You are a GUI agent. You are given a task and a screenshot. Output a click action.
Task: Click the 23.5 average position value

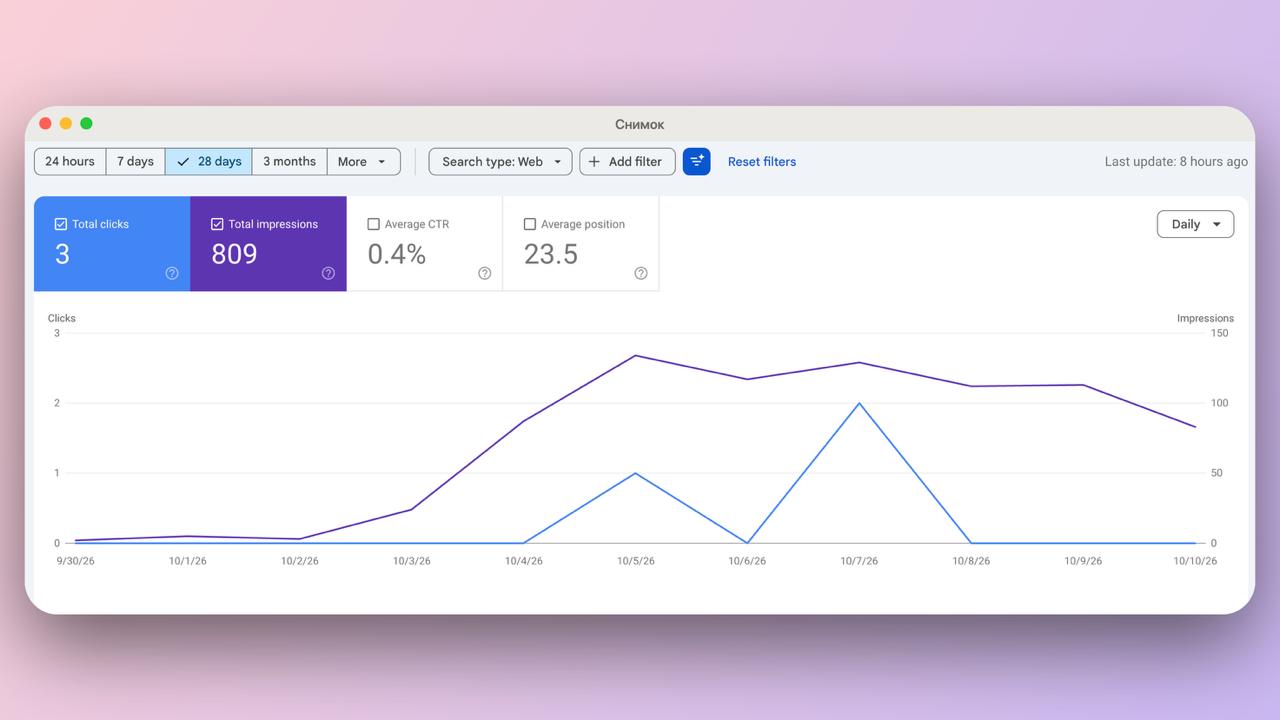551,254
